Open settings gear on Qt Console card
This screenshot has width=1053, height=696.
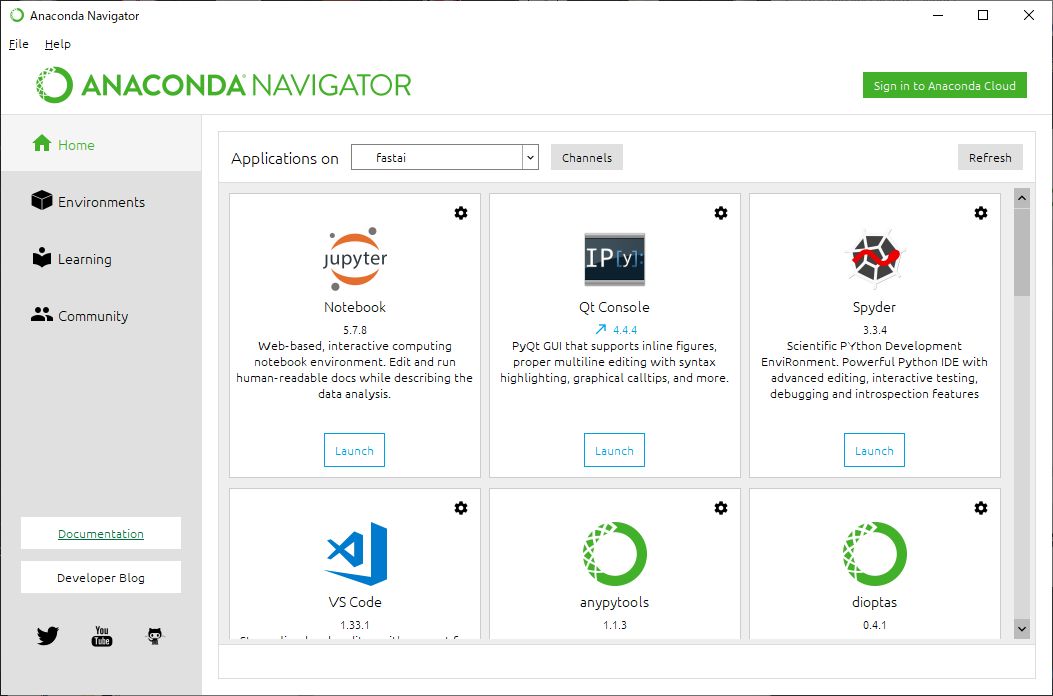click(721, 213)
